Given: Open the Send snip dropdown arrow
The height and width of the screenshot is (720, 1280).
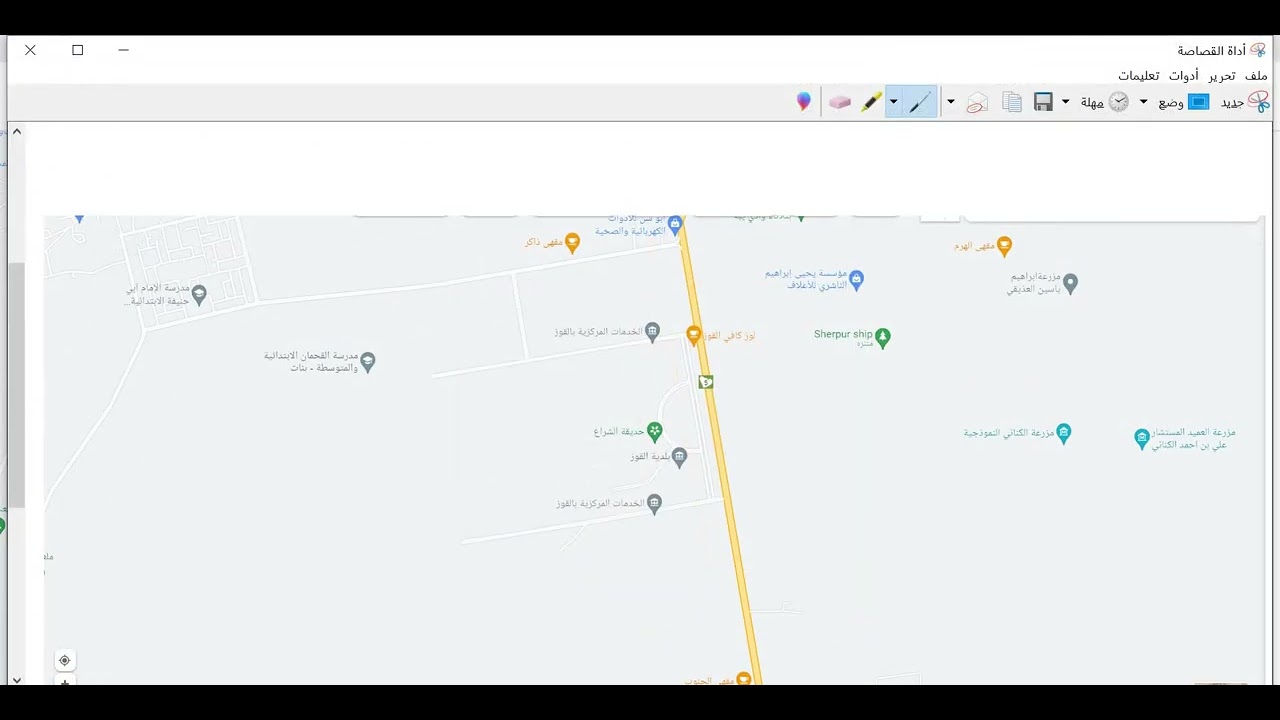Looking at the screenshot, I should pyautogui.click(x=951, y=102).
